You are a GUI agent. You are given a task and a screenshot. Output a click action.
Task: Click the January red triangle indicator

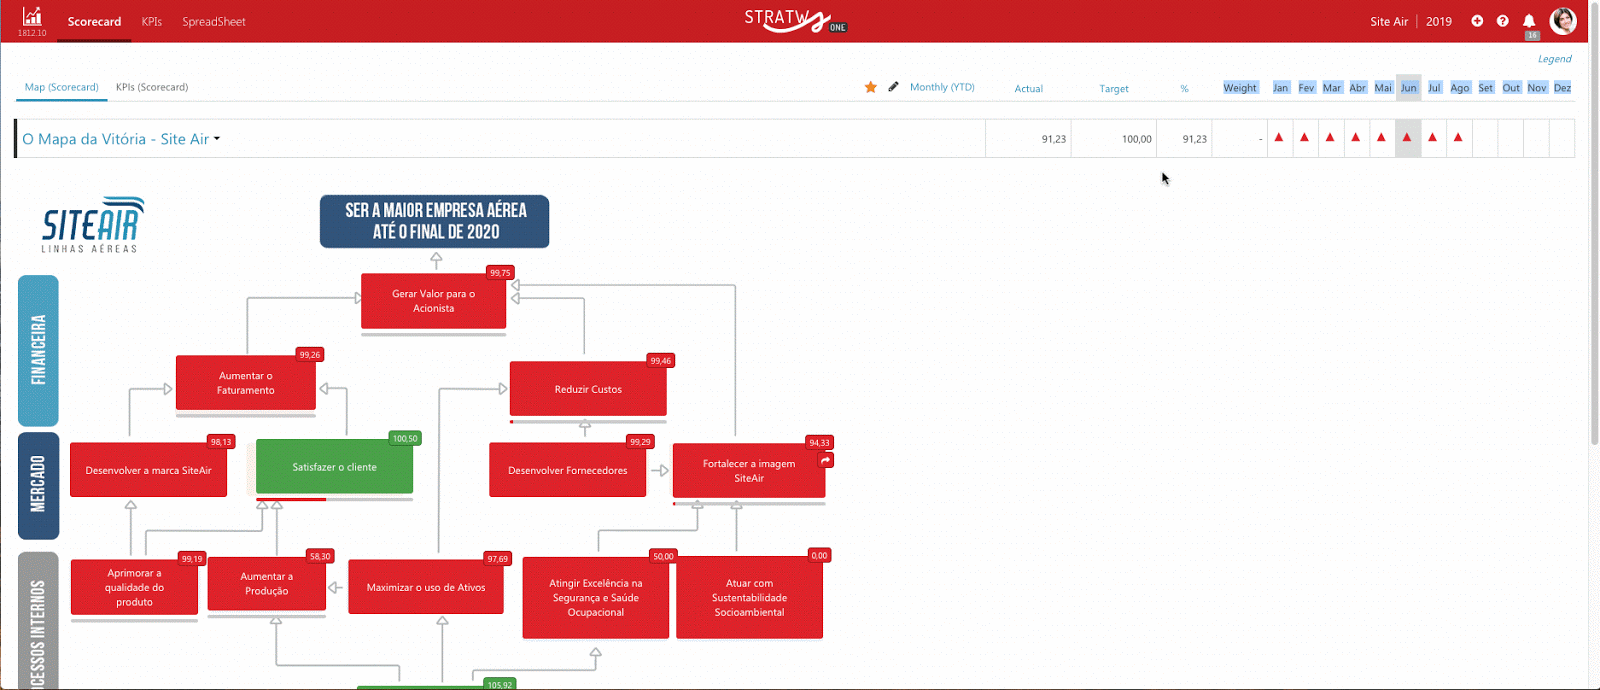click(x=1279, y=137)
